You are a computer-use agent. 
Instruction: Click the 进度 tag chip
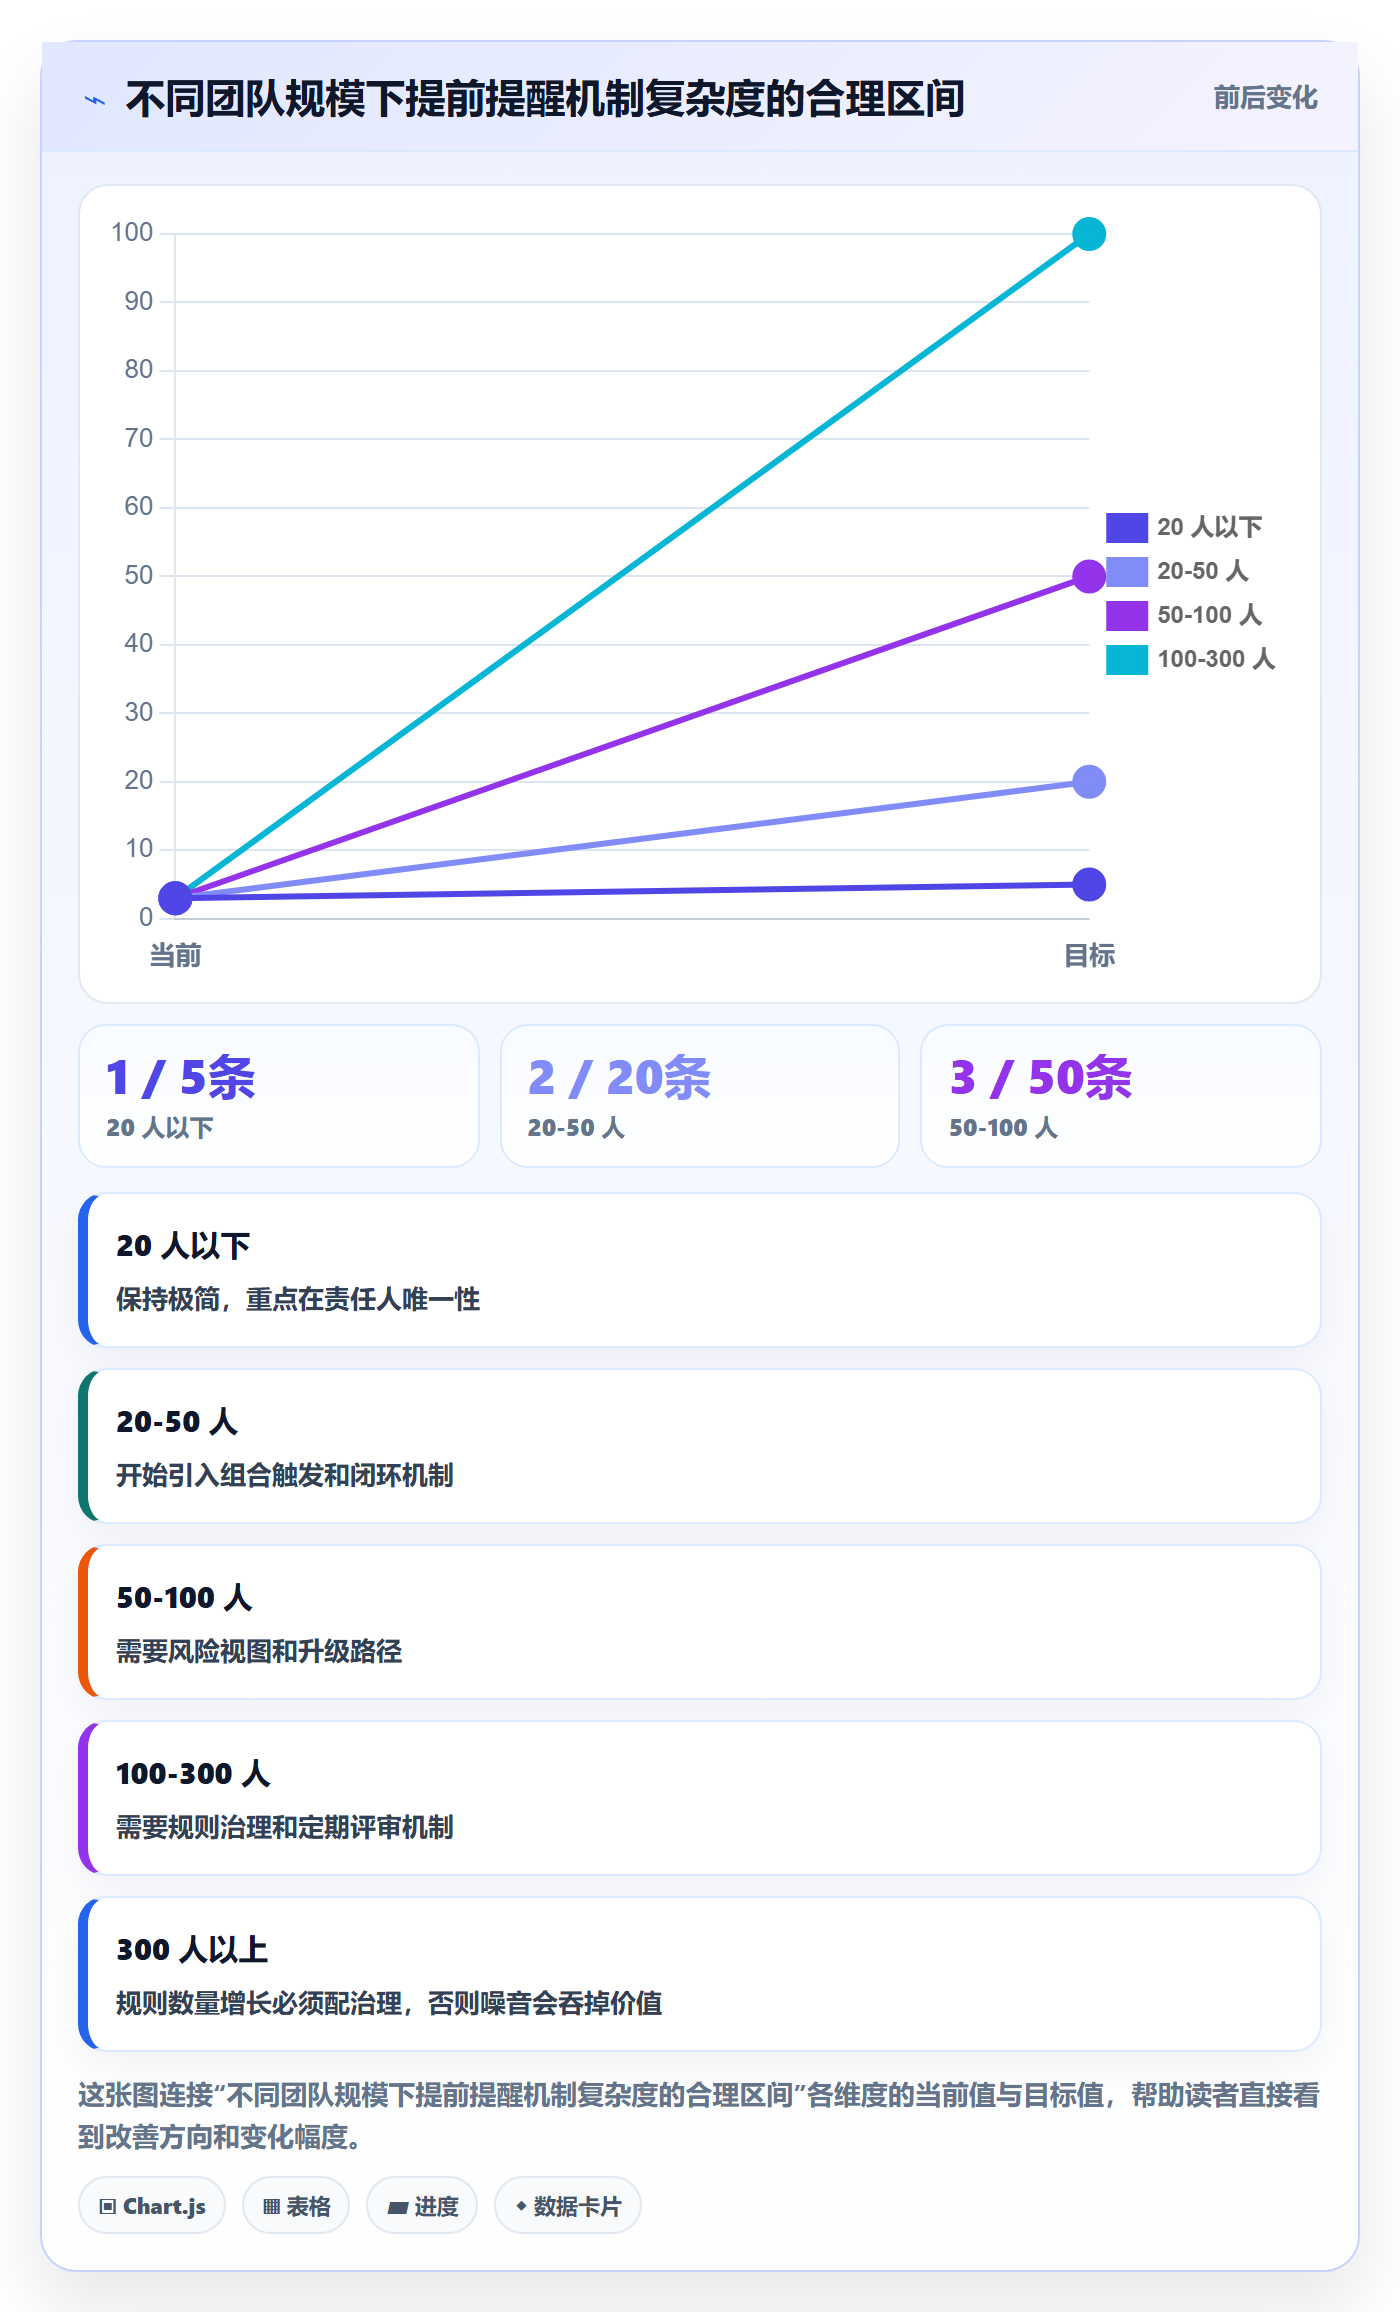422,2206
